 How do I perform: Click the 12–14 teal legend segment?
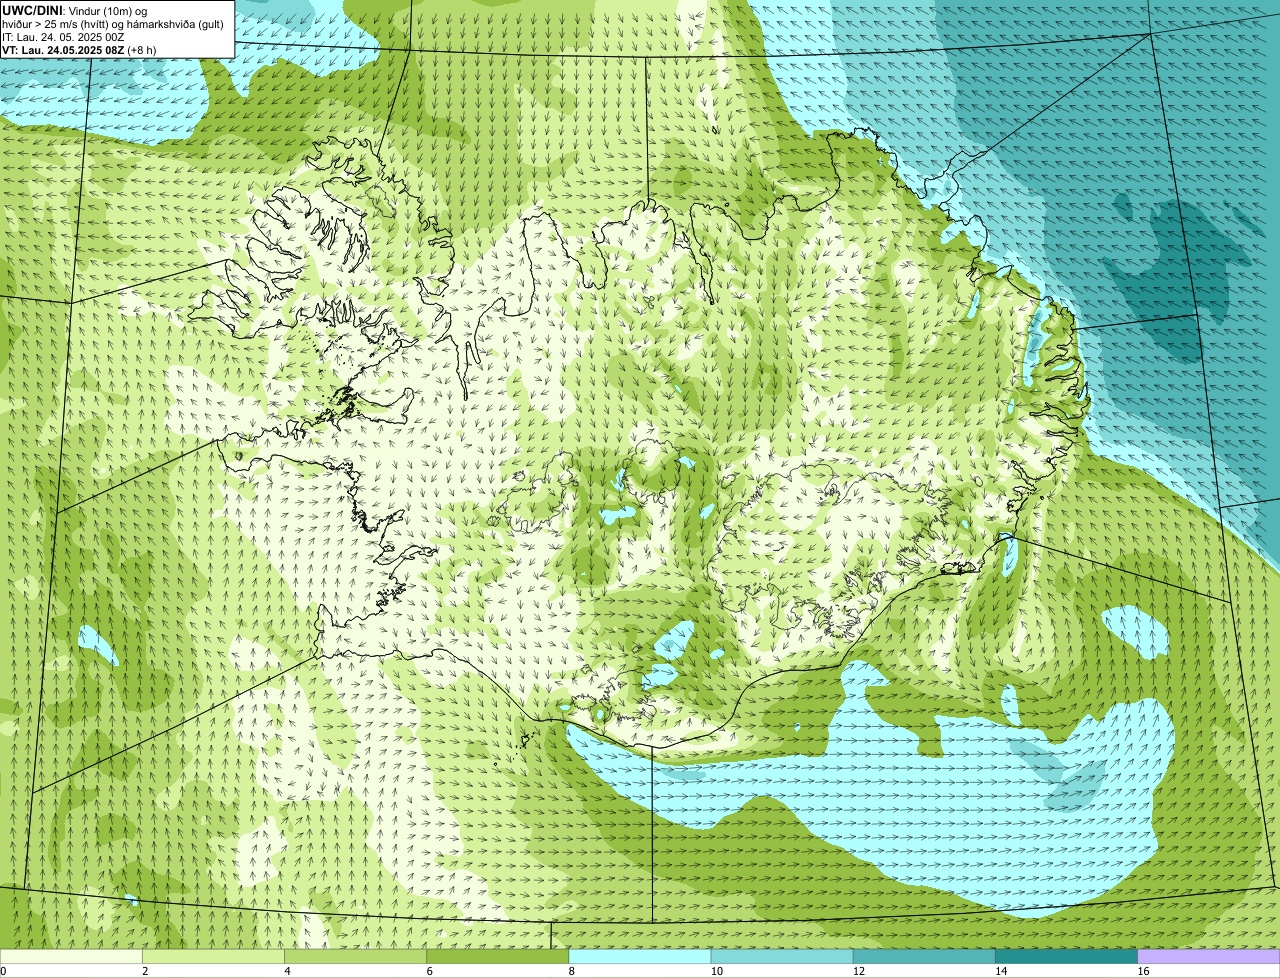(x=924, y=956)
